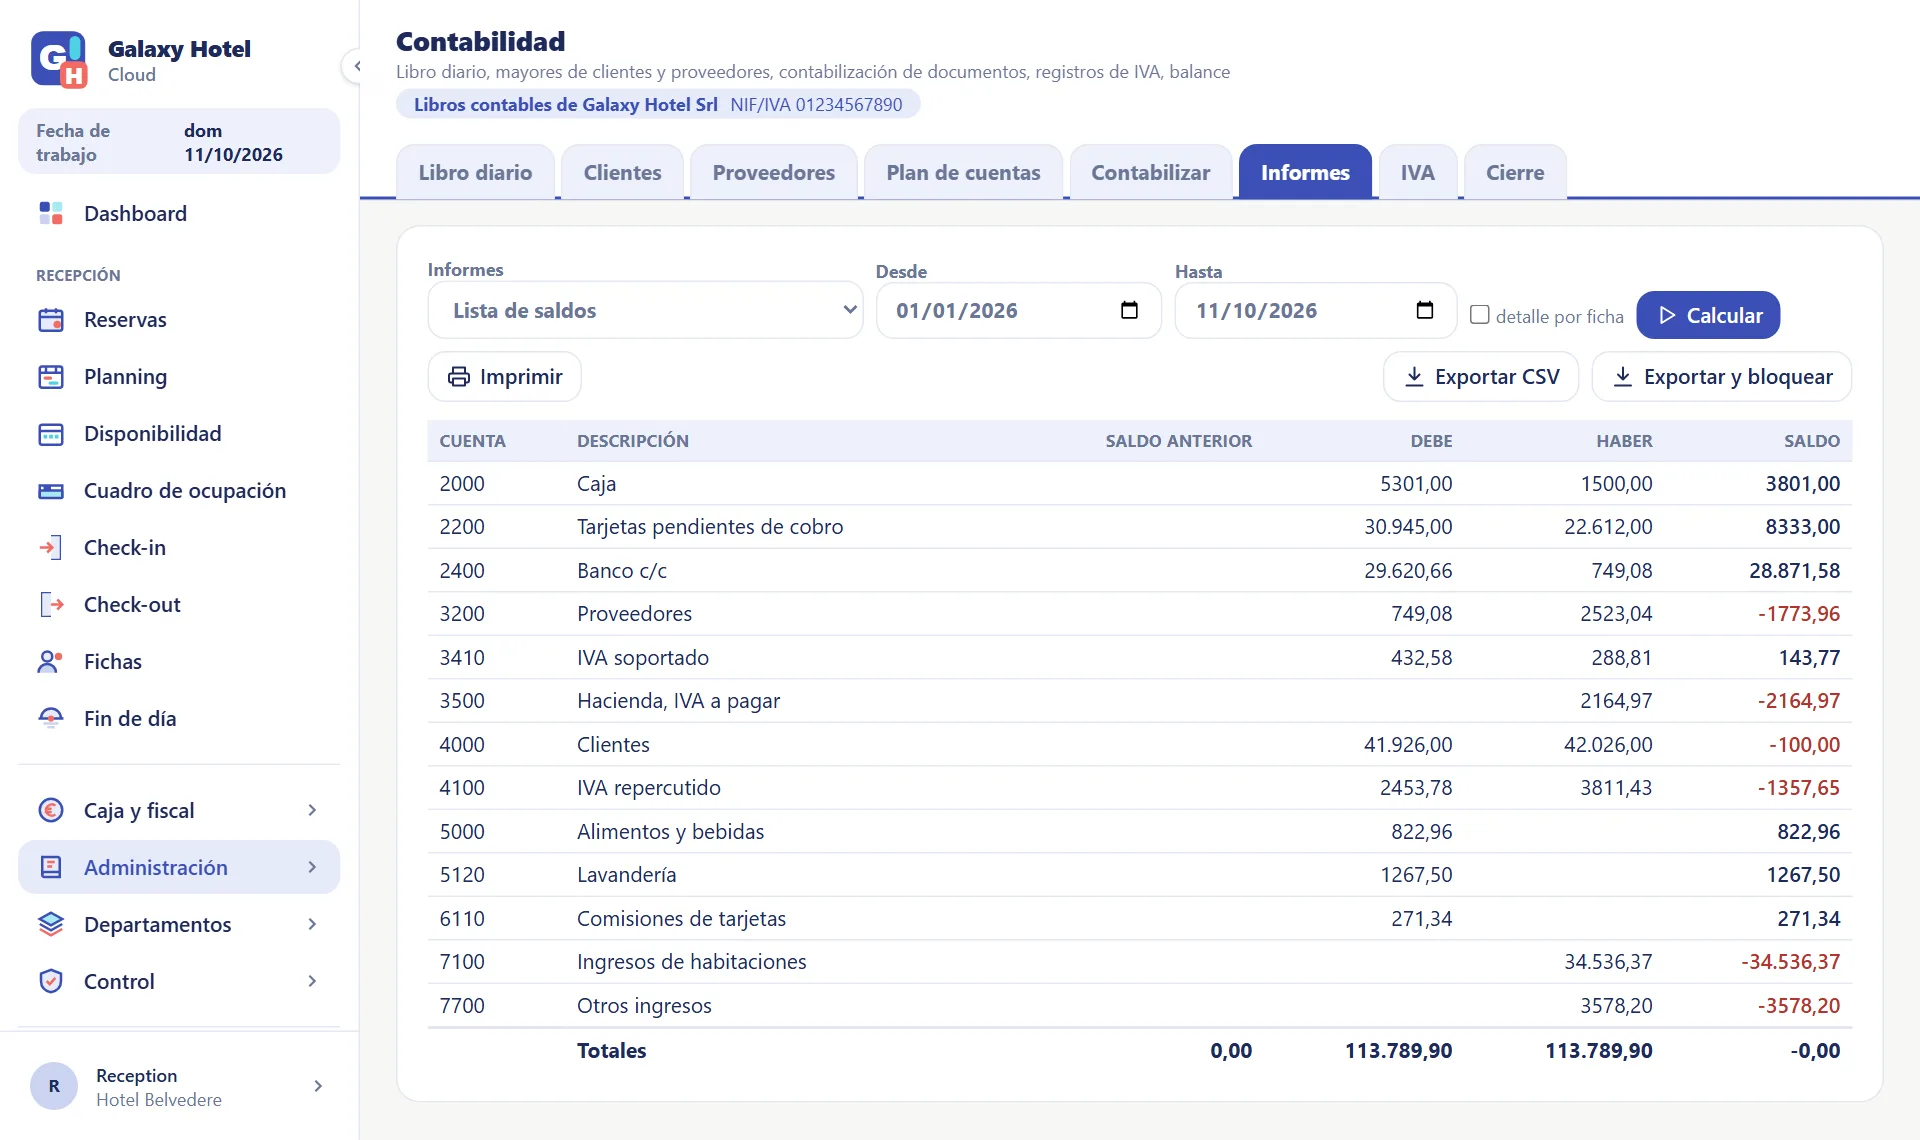The height and width of the screenshot is (1140, 1920).
Task: Click the Check-in arrow icon
Action: [51, 548]
